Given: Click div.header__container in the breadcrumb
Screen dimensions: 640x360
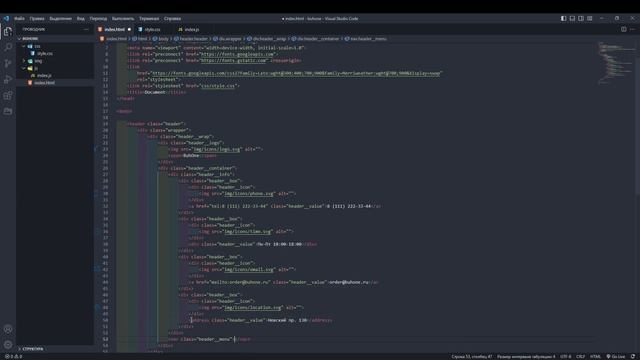Looking at the screenshot, I should tap(318, 39).
